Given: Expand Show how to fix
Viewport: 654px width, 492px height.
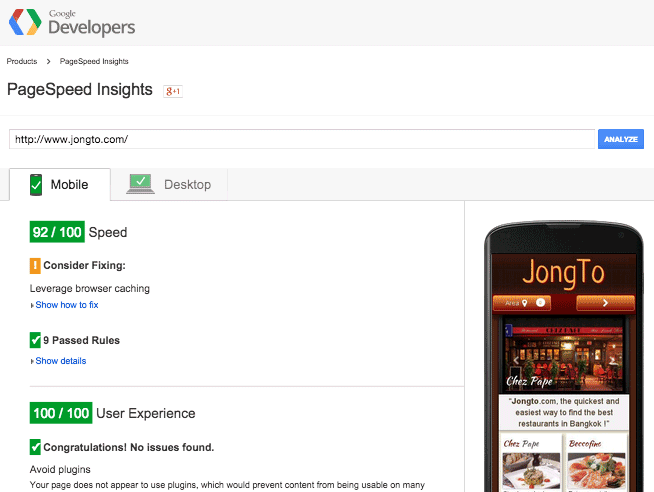Looking at the screenshot, I should click(x=67, y=305).
